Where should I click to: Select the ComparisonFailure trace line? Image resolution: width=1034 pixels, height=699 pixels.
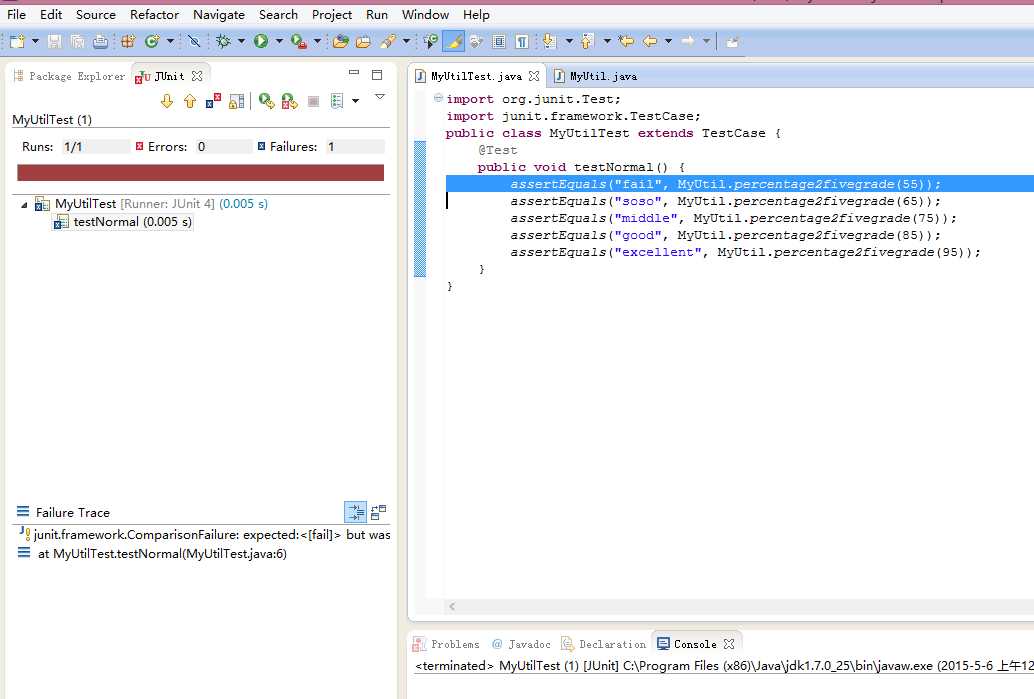click(204, 535)
